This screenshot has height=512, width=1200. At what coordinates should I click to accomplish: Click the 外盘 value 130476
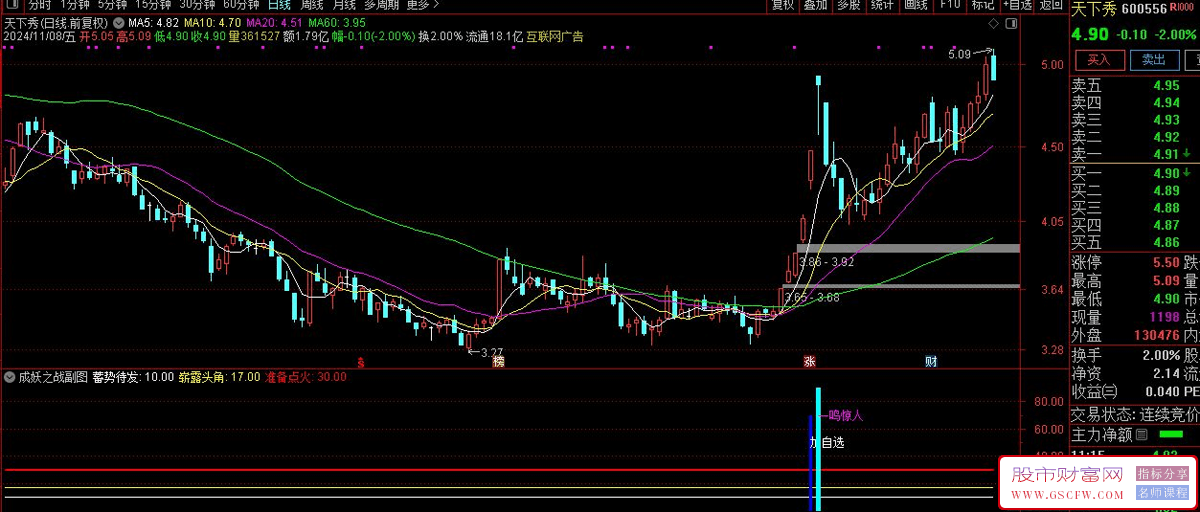pos(1156,336)
